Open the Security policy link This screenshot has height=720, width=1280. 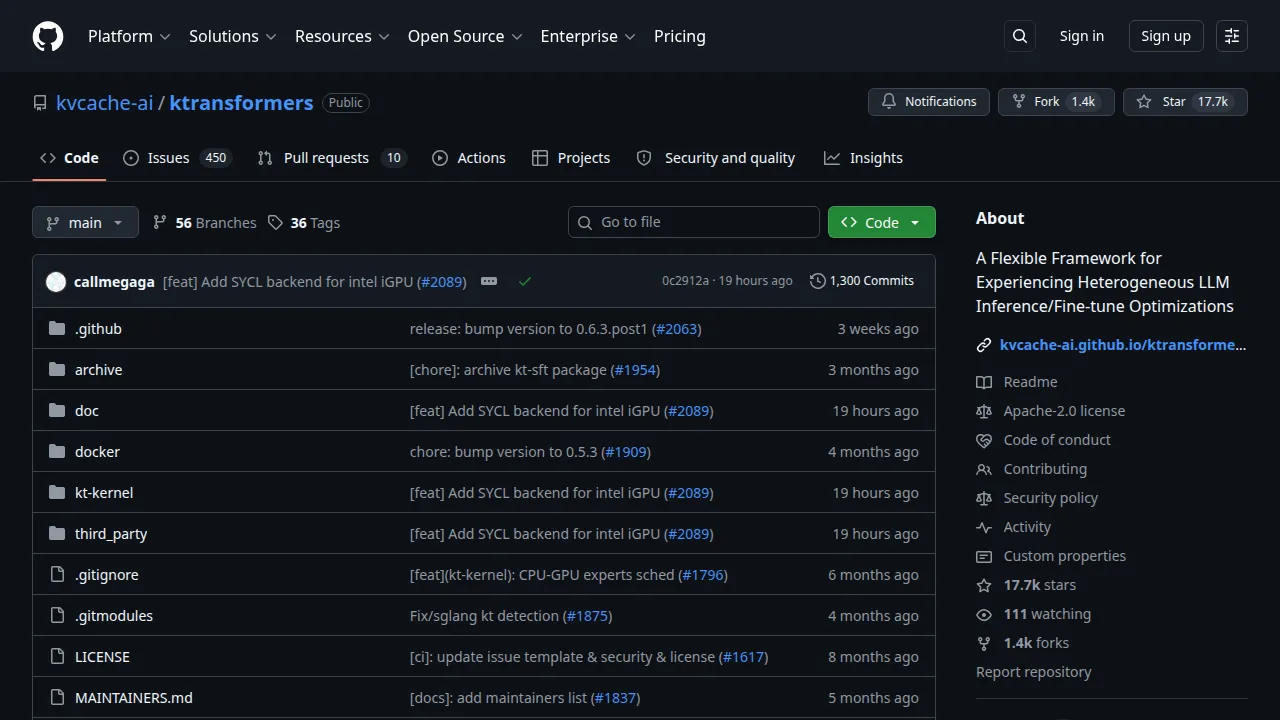(1051, 498)
